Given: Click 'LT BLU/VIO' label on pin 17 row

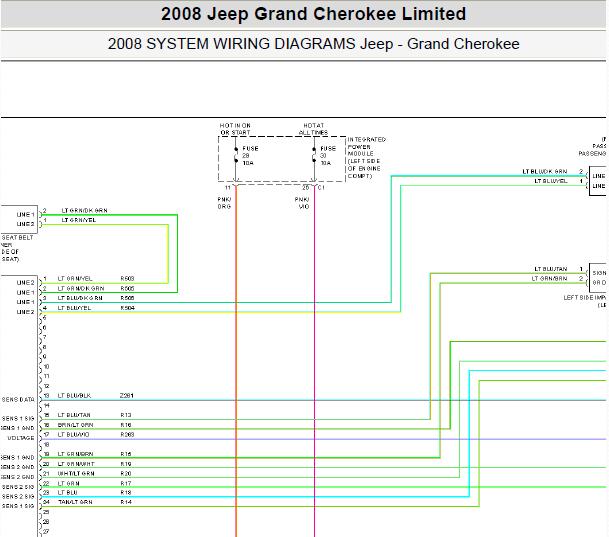Looking at the screenshot, I should 73,434.
